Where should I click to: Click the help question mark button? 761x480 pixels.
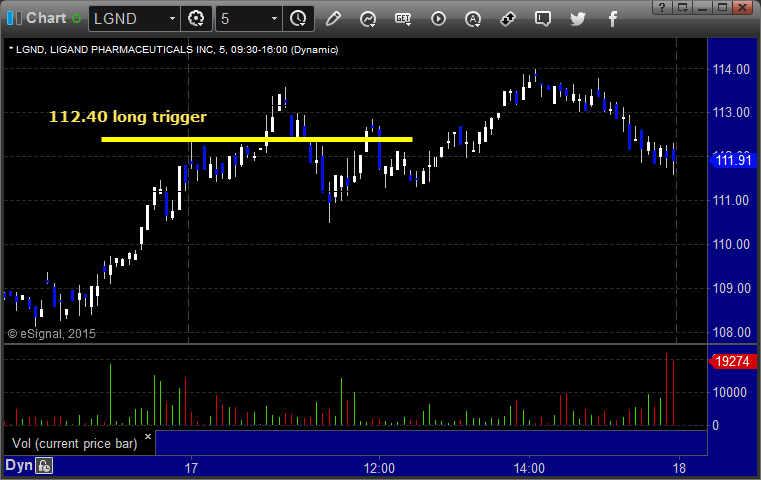(x=662, y=7)
